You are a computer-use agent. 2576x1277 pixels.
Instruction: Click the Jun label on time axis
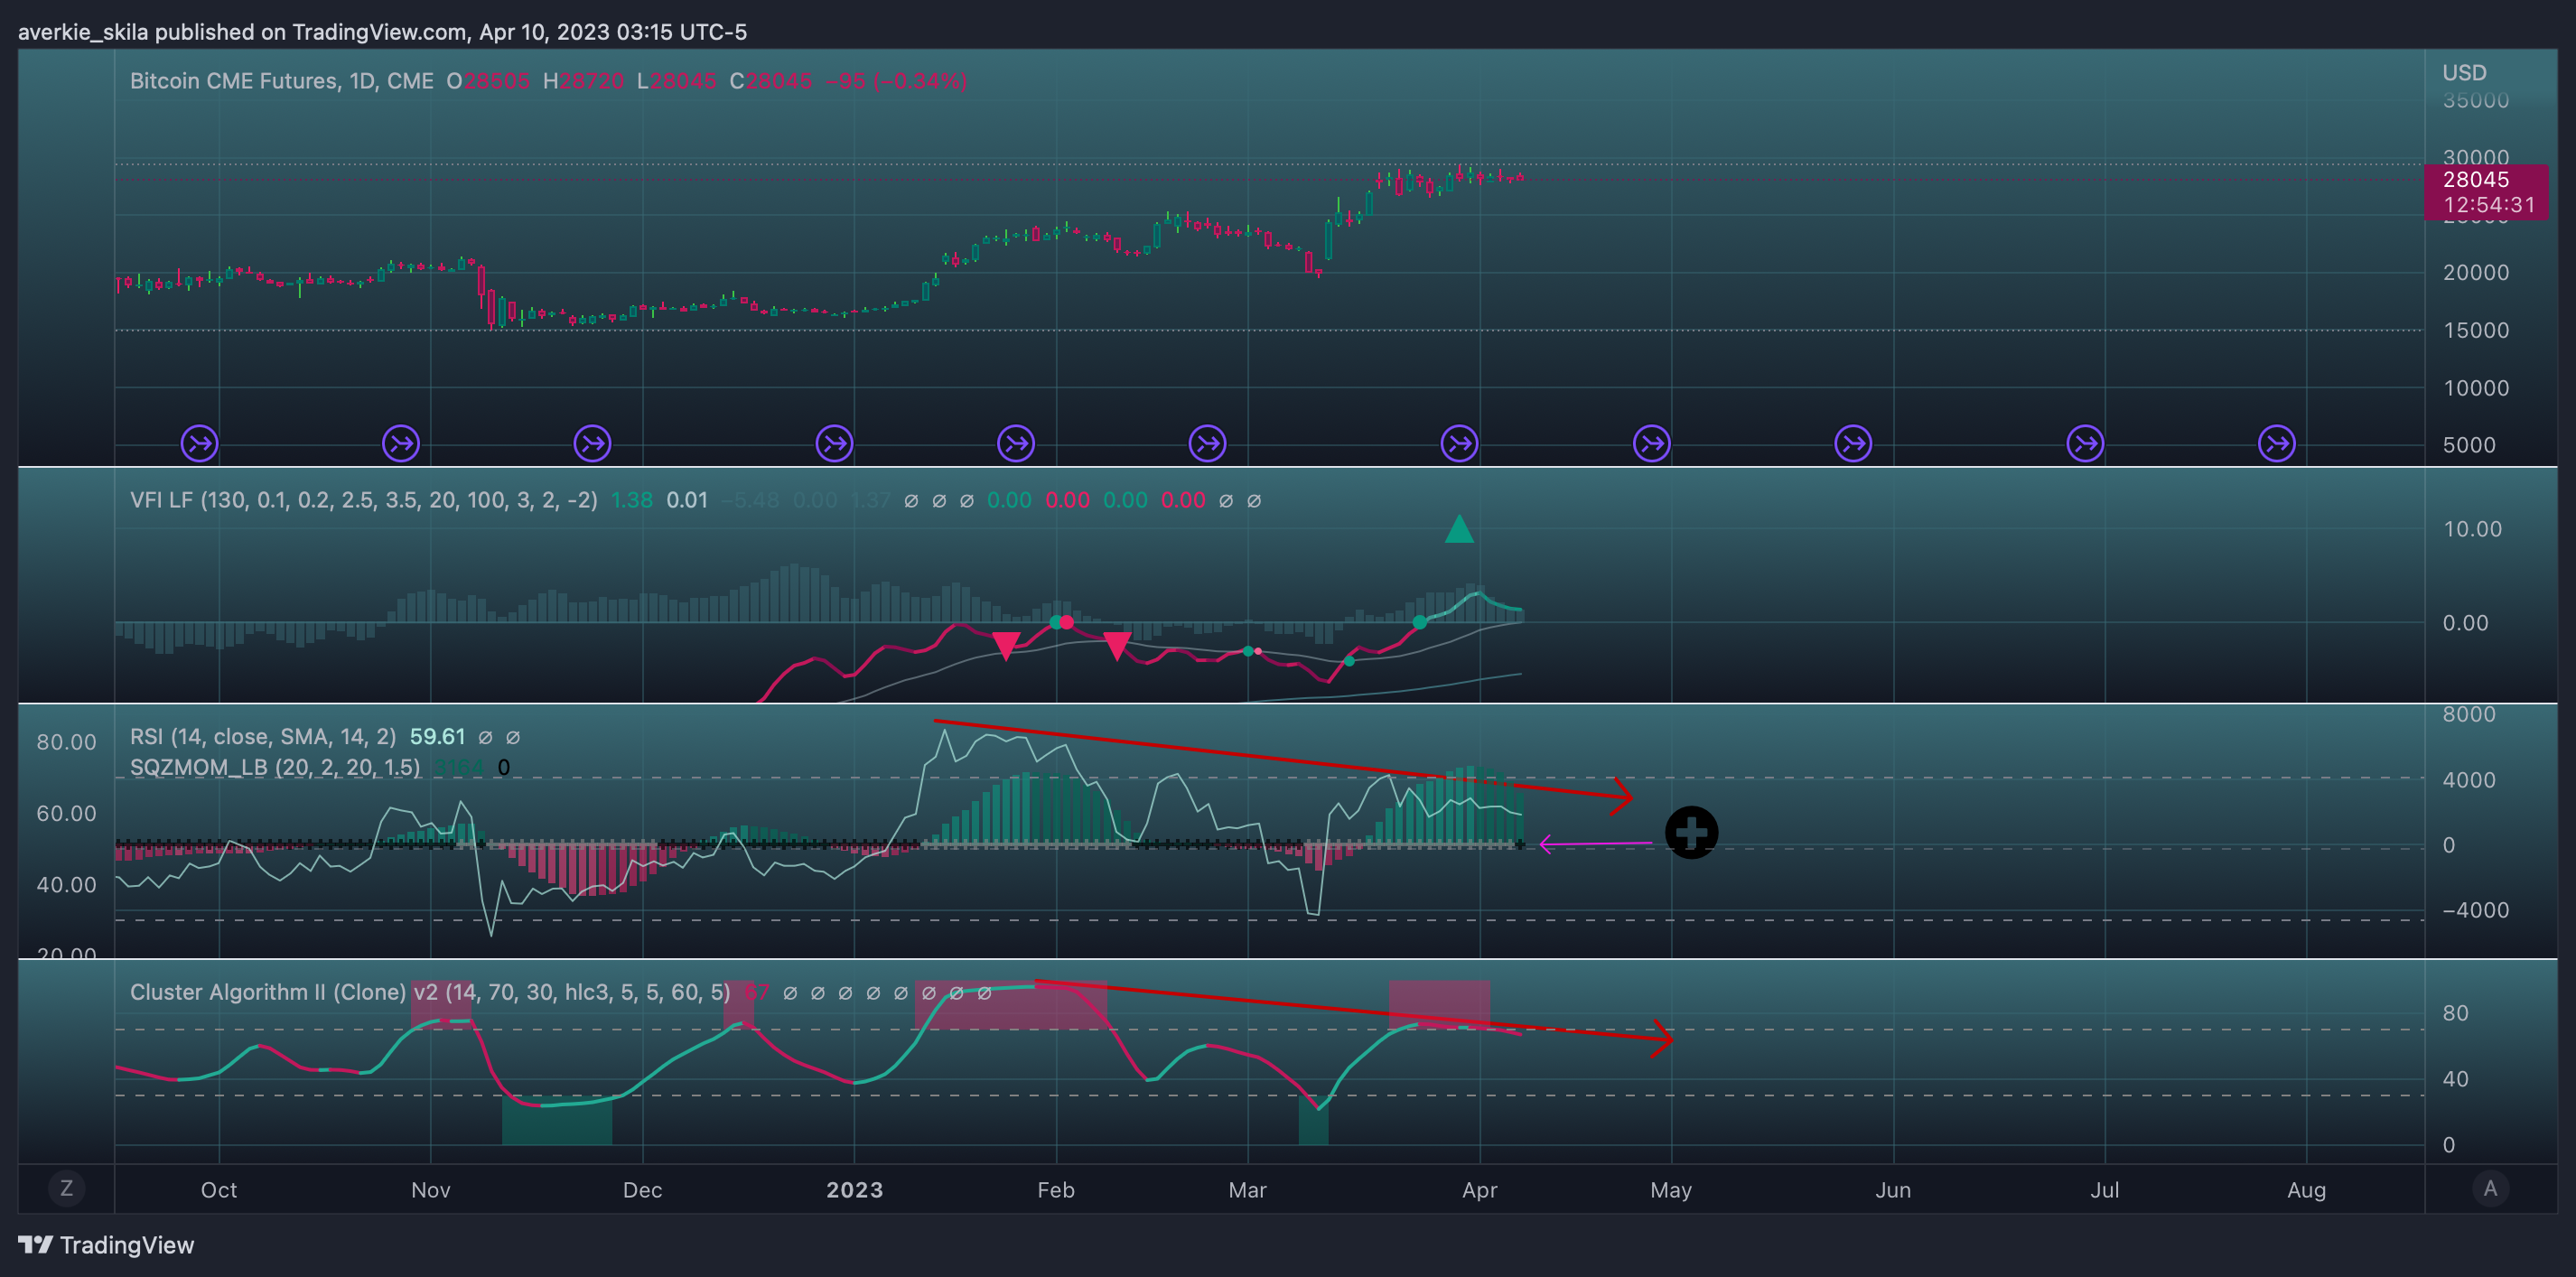click(1893, 1190)
